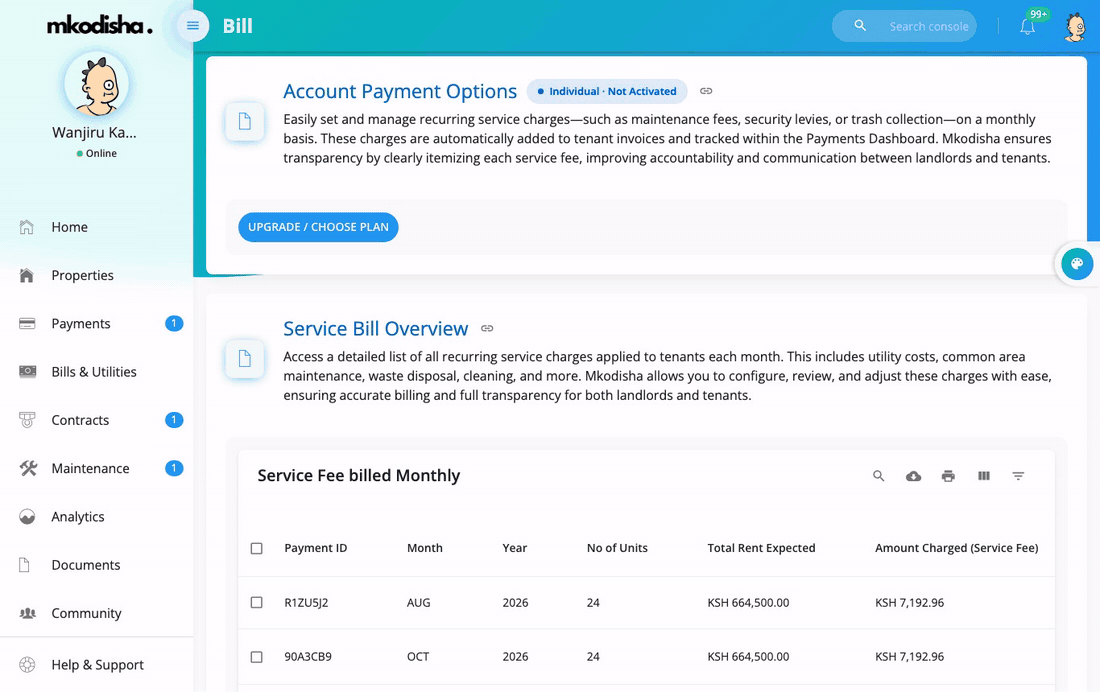Collapse sidebar with hamburger menu button
Viewport: 1100px width, 692px height.
192,26
